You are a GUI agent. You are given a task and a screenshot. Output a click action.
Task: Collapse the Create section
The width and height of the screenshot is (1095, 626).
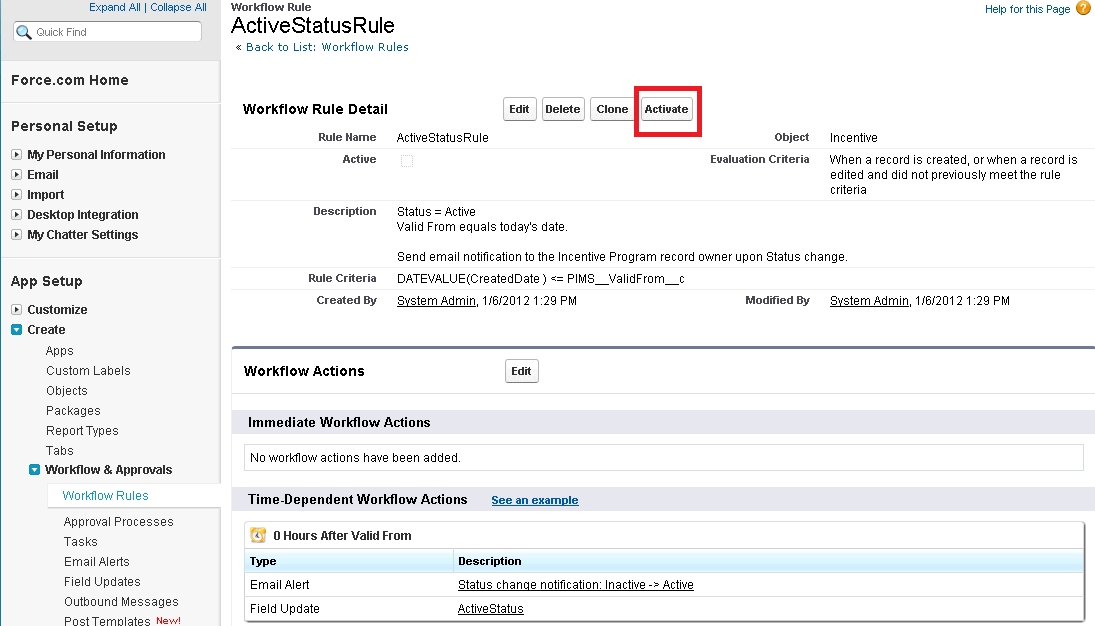point(16,330)
